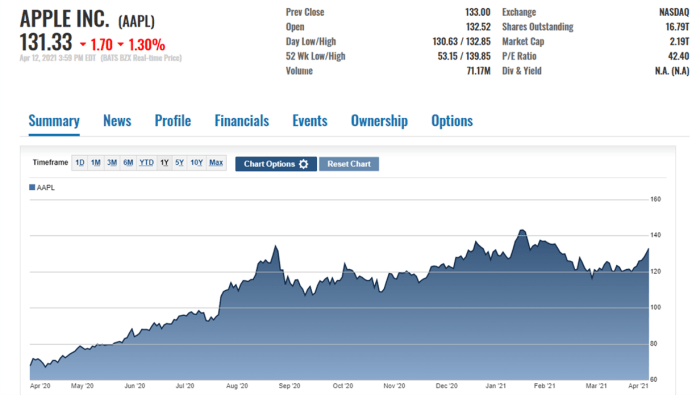
Task: Set chart timeframe to 1D
Action: 80,163
